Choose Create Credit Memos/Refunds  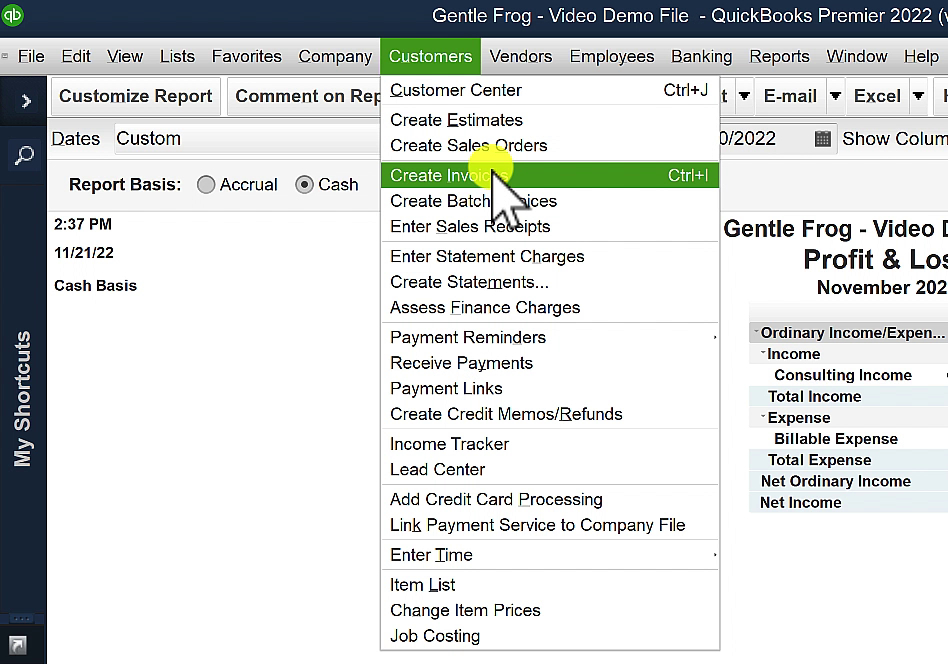coord(550,414)
